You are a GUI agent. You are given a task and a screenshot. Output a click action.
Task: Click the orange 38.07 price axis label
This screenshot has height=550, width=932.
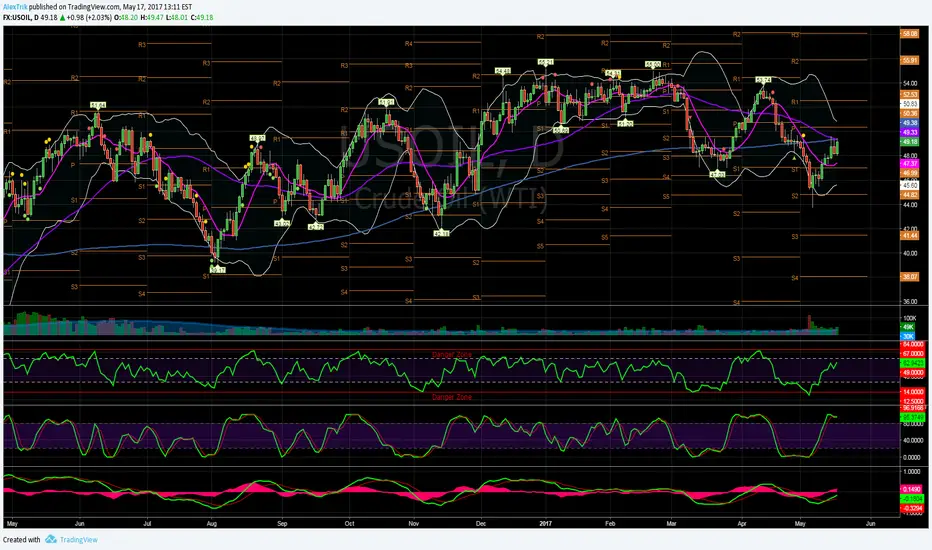tap(910, 277)
